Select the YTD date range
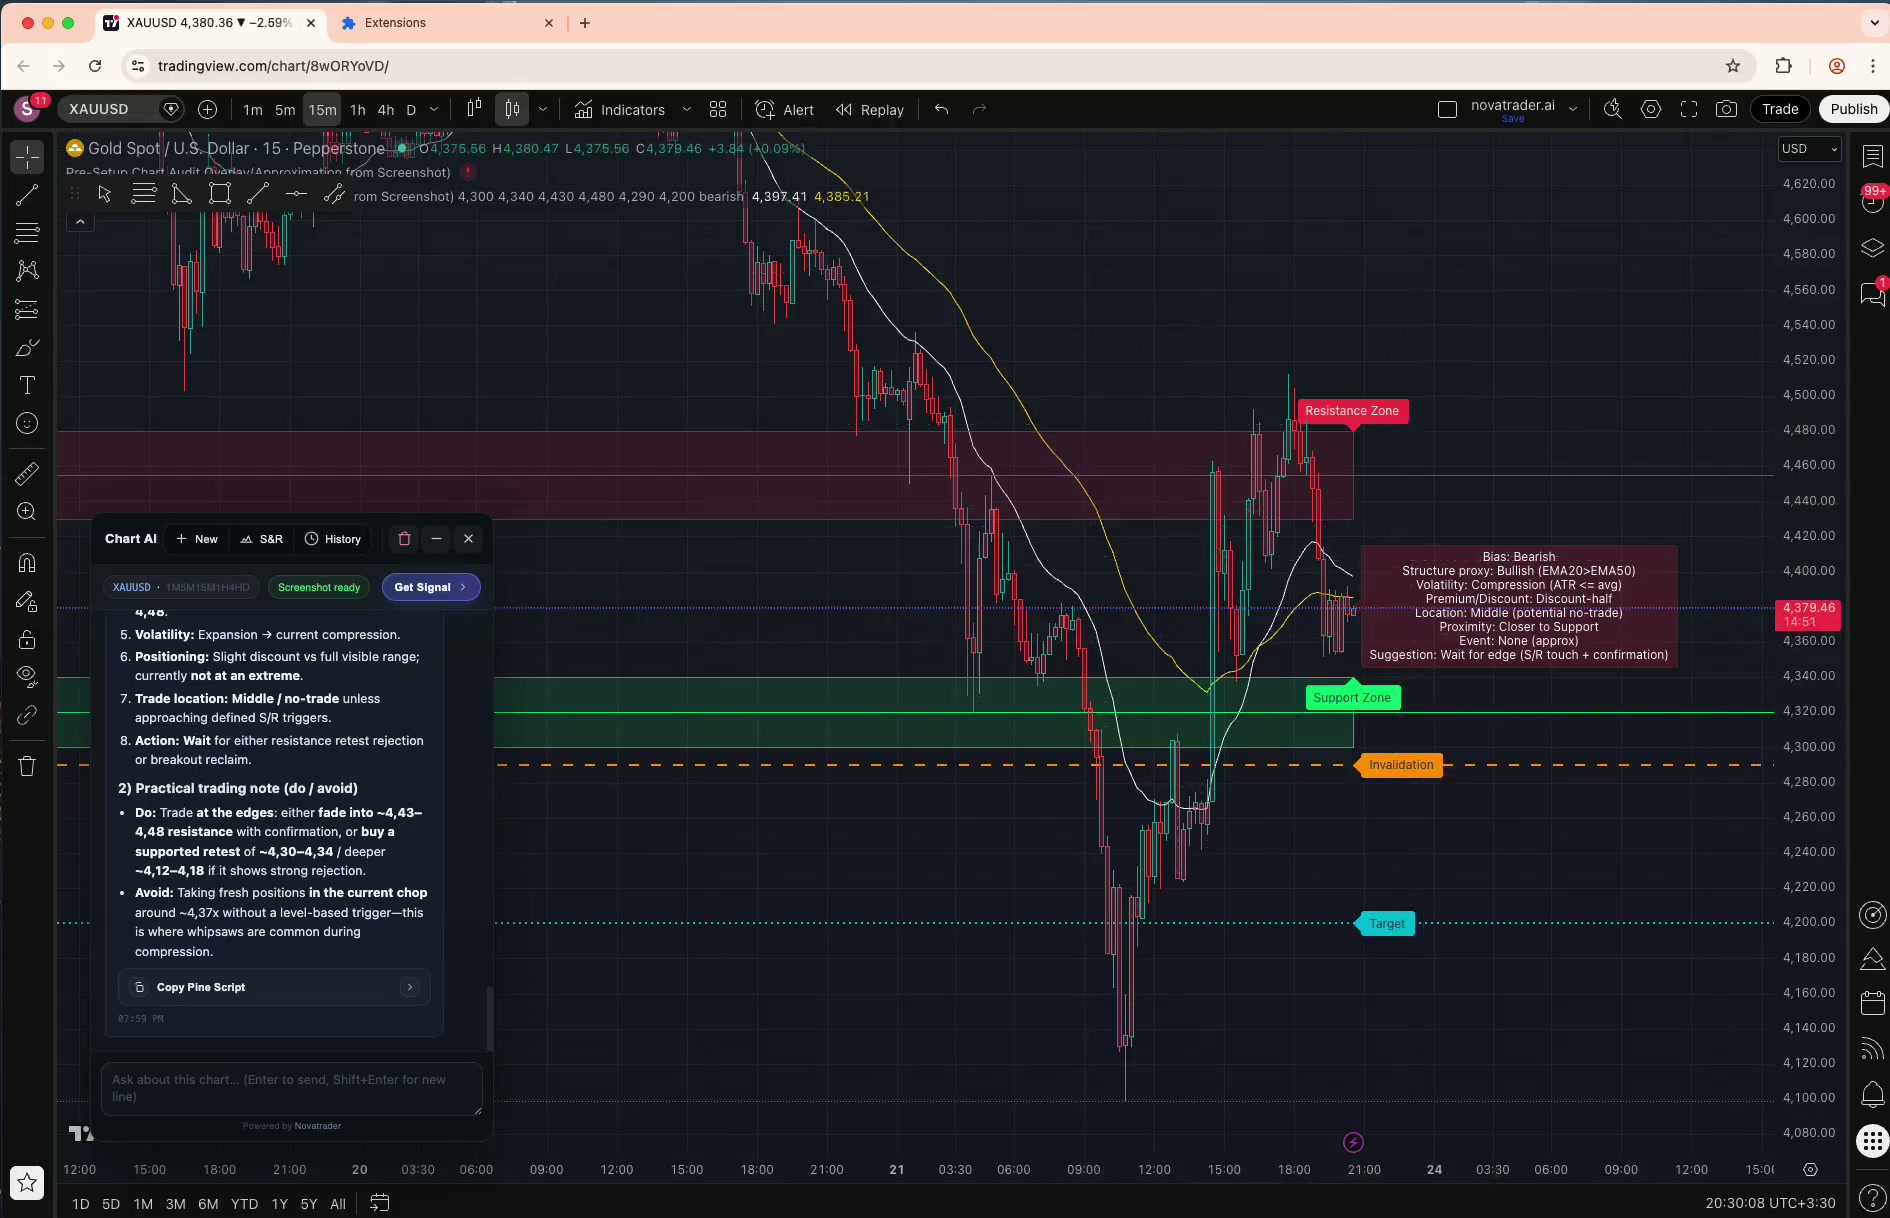 point(244,1204)
